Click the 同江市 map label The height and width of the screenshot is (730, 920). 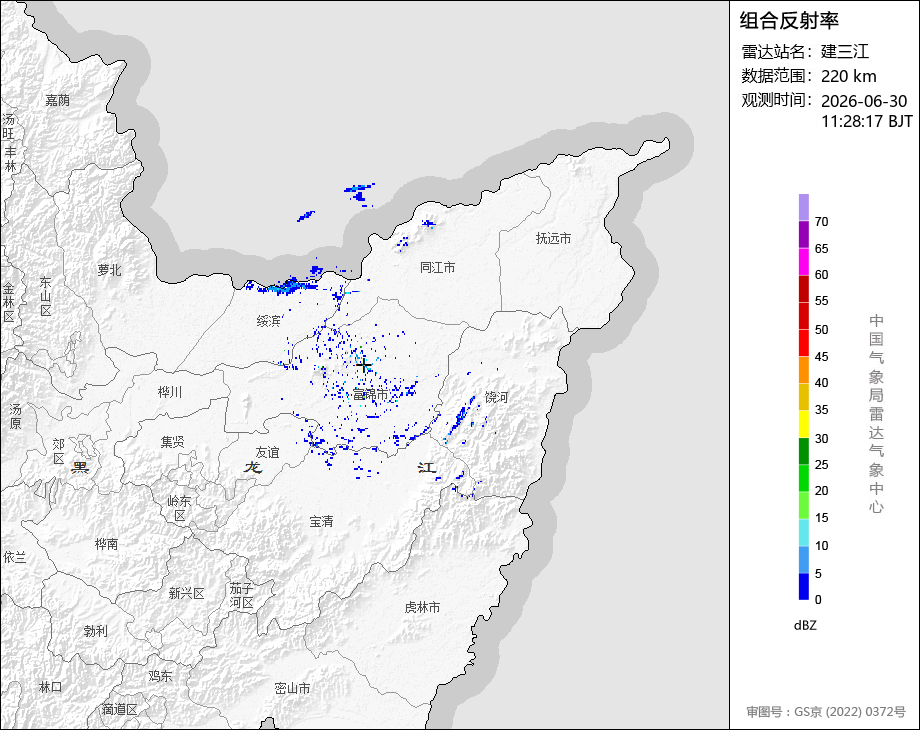pos(438,268)
